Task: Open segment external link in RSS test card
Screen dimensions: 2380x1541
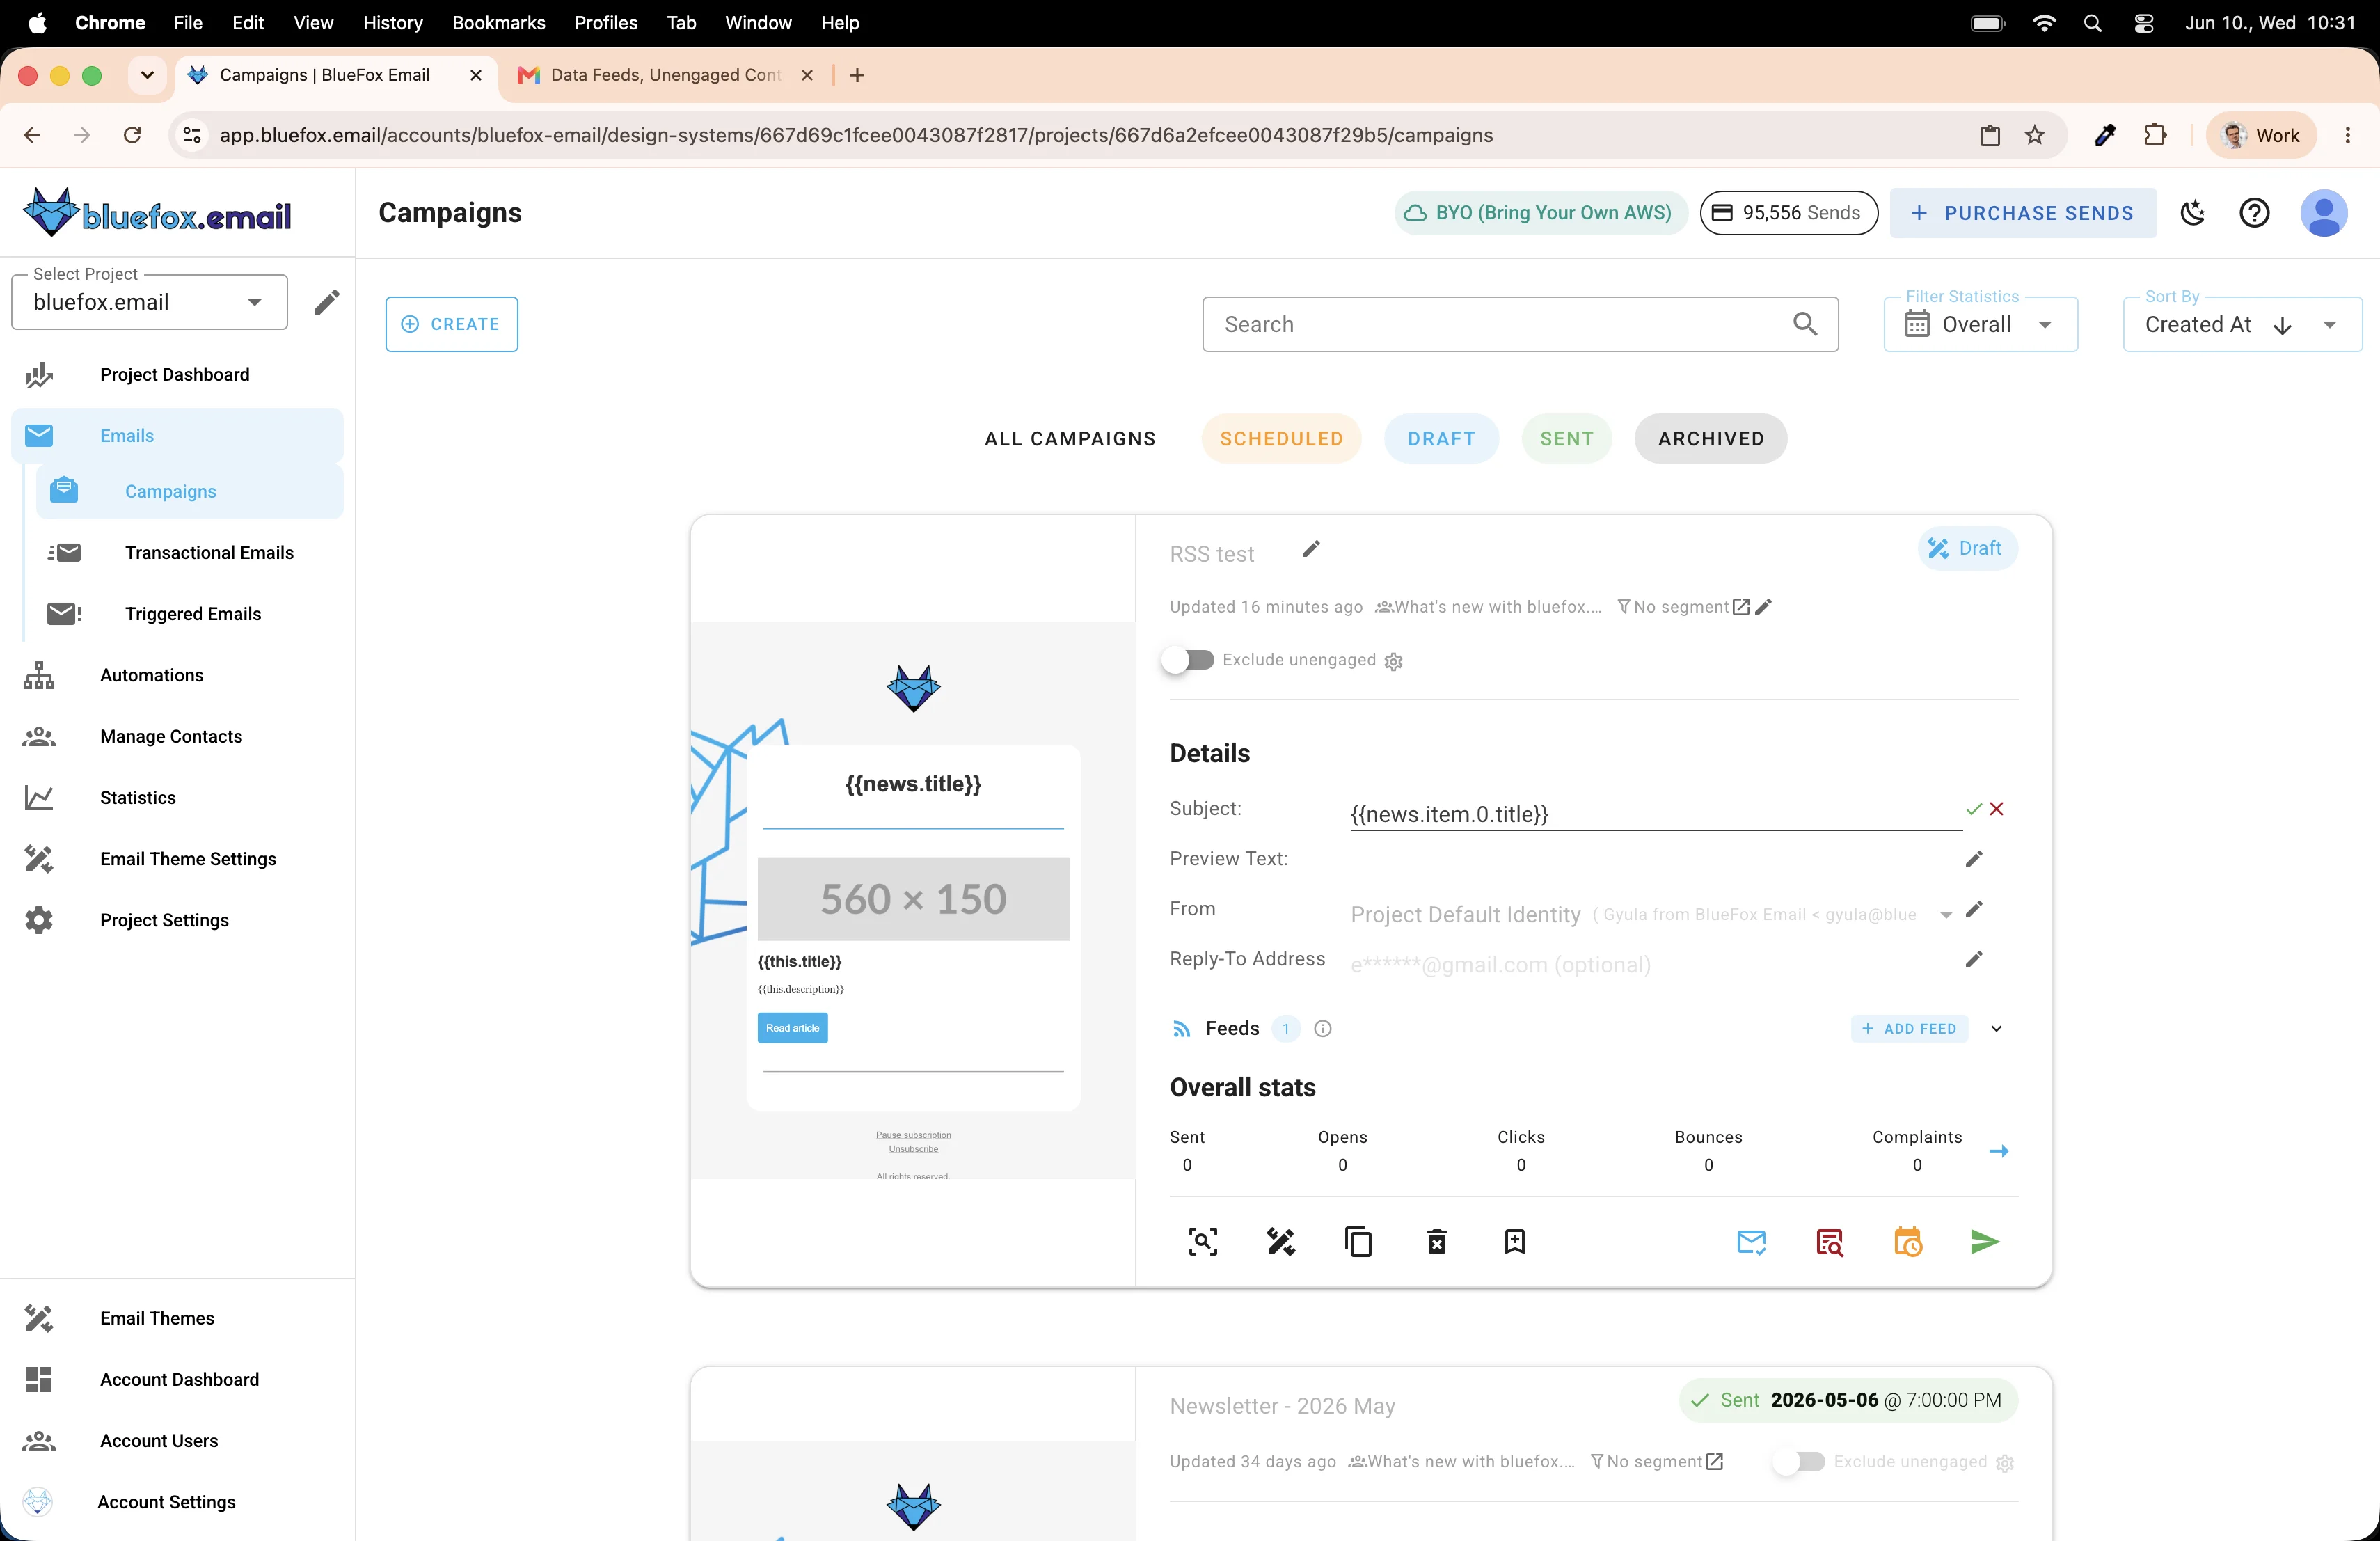Action: click(x=1741, y=607)
